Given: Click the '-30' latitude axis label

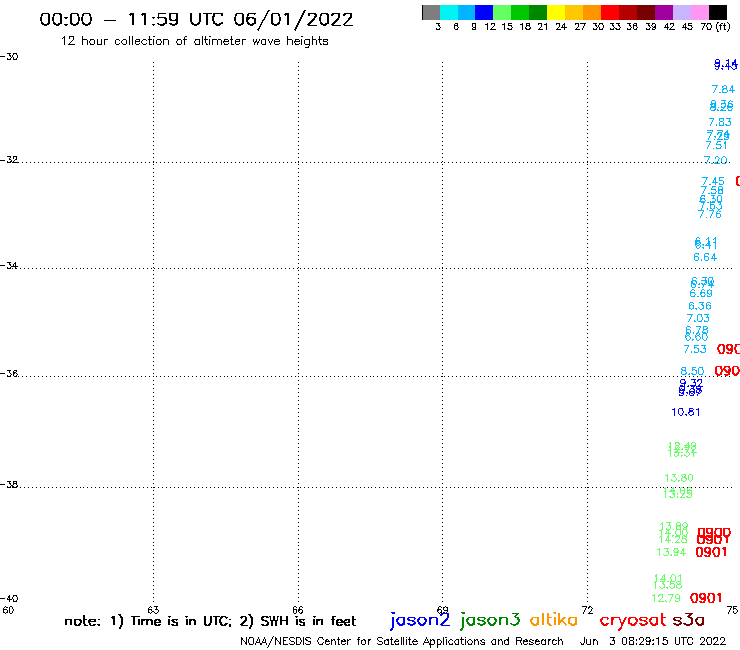Looking at the screenshot, I should tap(9, 57).
